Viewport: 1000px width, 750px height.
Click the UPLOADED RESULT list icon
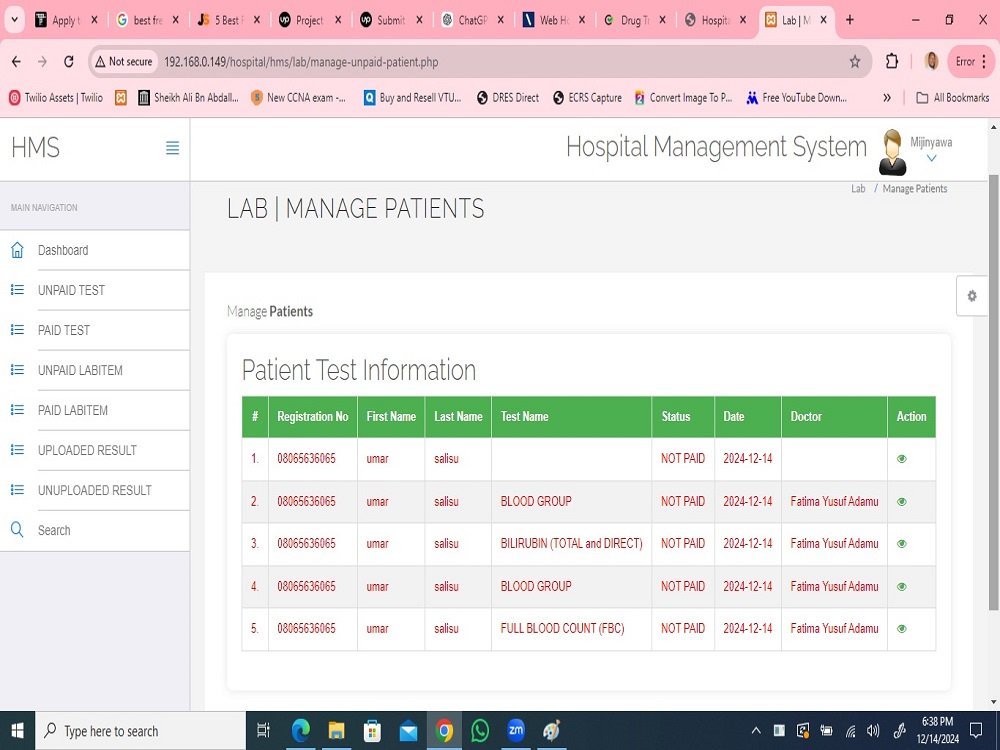click(17, 450)
